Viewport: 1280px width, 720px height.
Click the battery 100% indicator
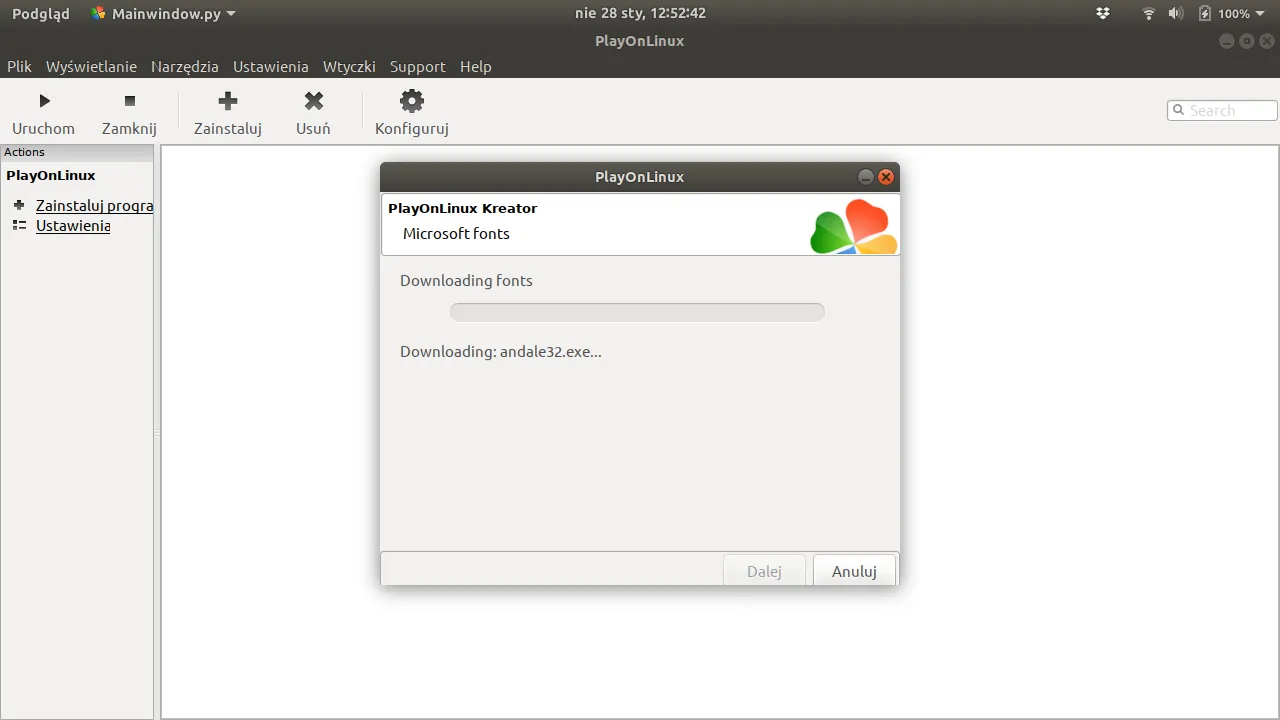(x=1224, y=14)
